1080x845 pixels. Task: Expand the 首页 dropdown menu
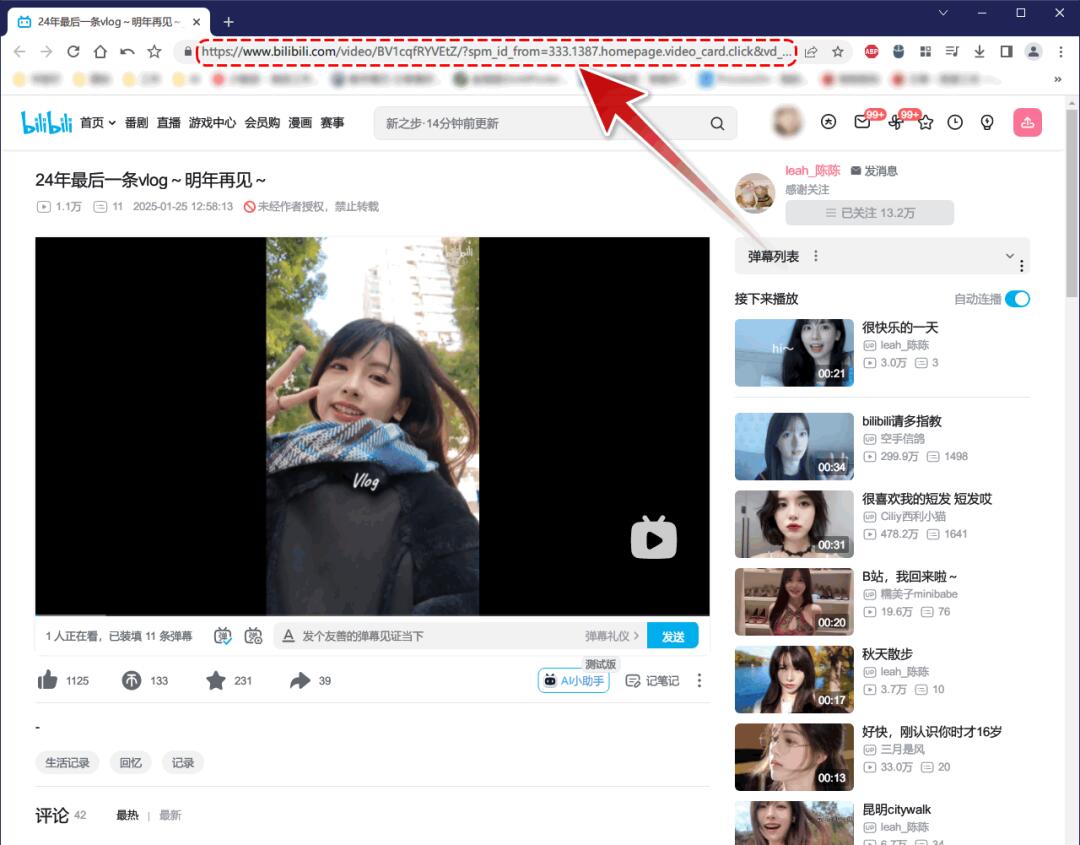click(x=98, y=123)
